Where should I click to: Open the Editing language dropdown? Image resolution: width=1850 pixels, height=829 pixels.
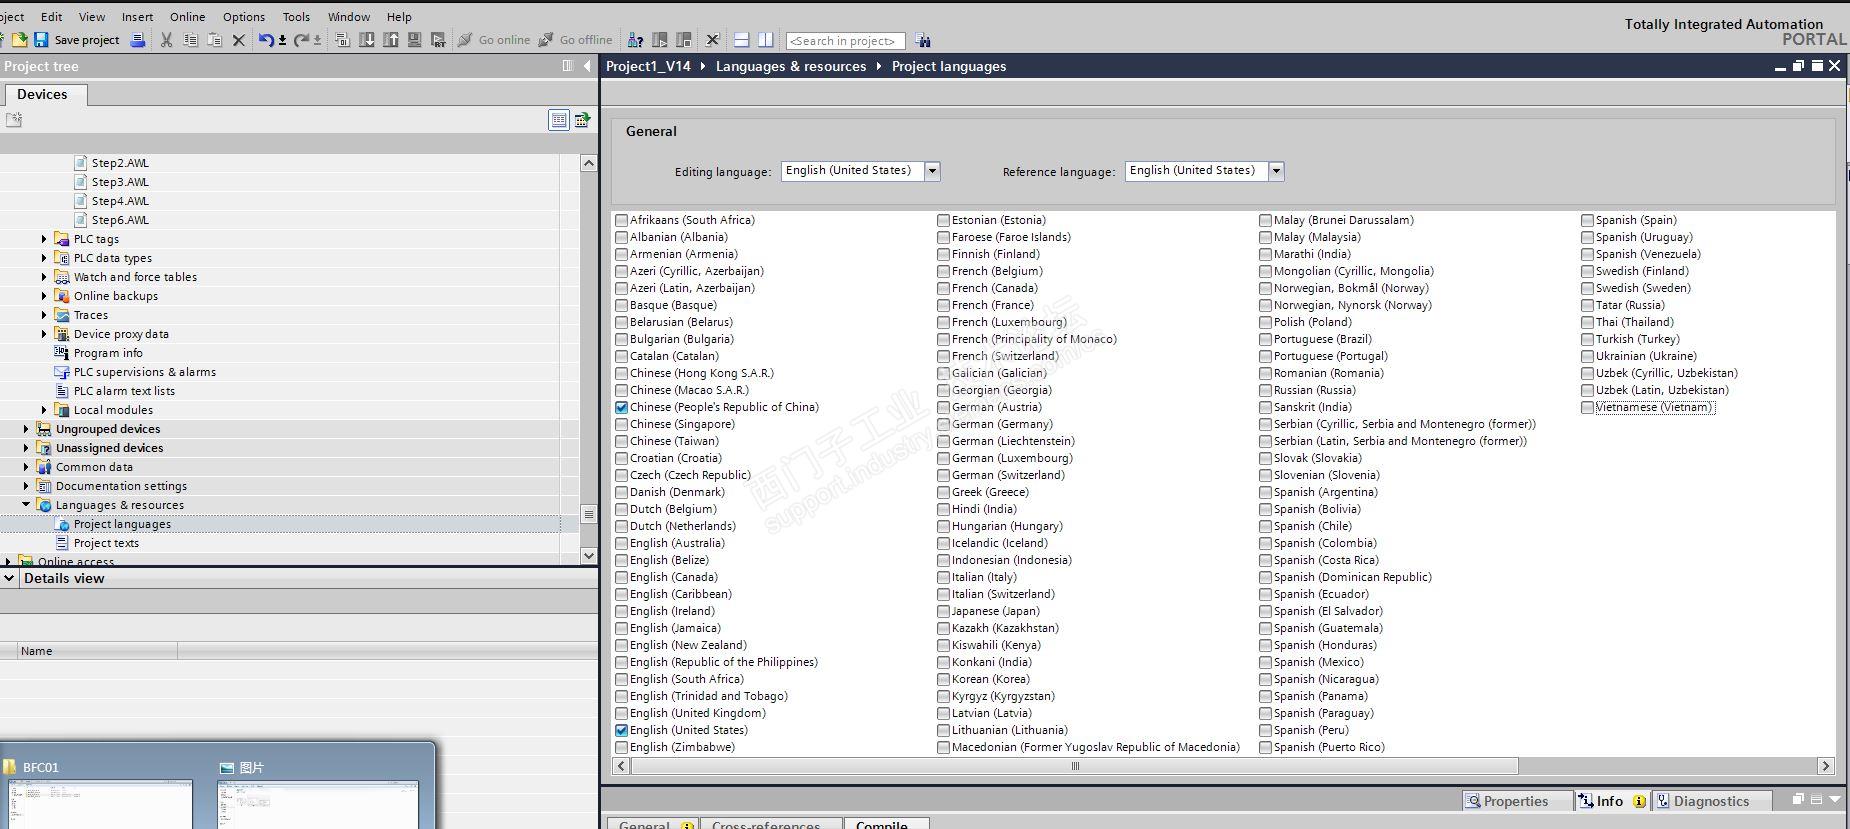click(x=932, y=171)
